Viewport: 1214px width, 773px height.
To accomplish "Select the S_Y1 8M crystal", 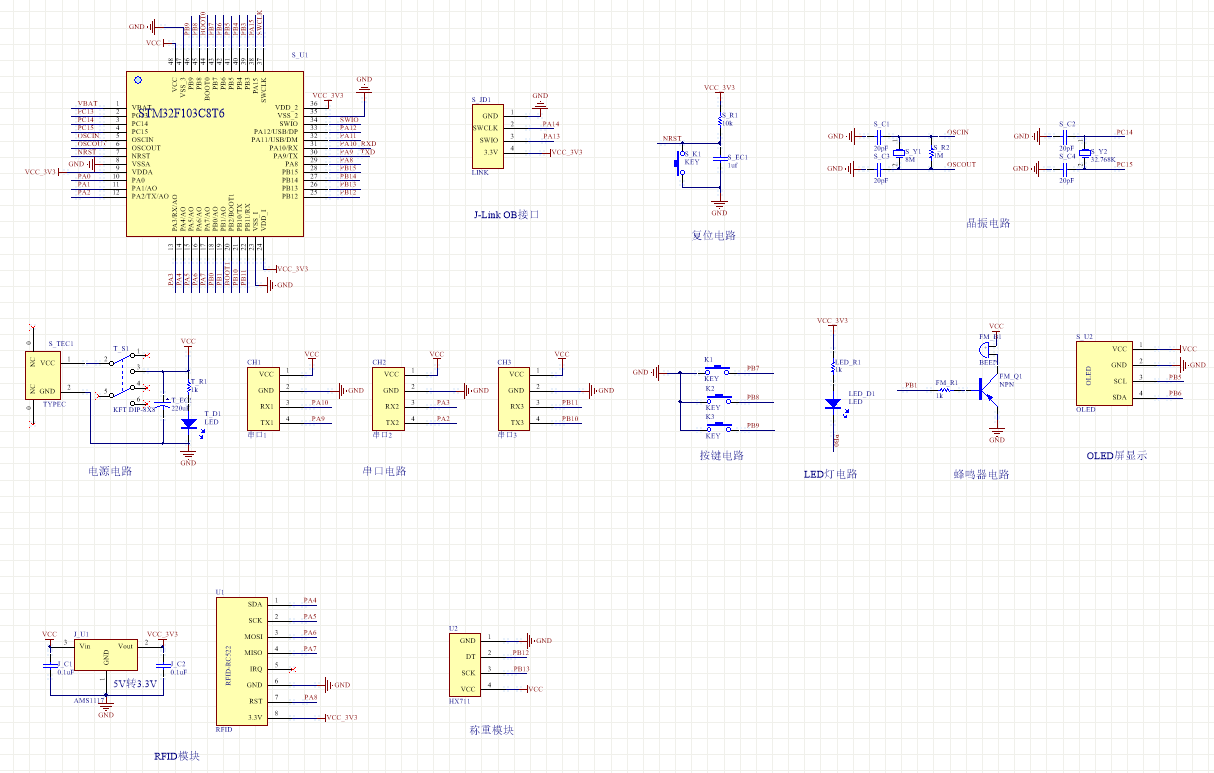I will [x=898, y=151].
